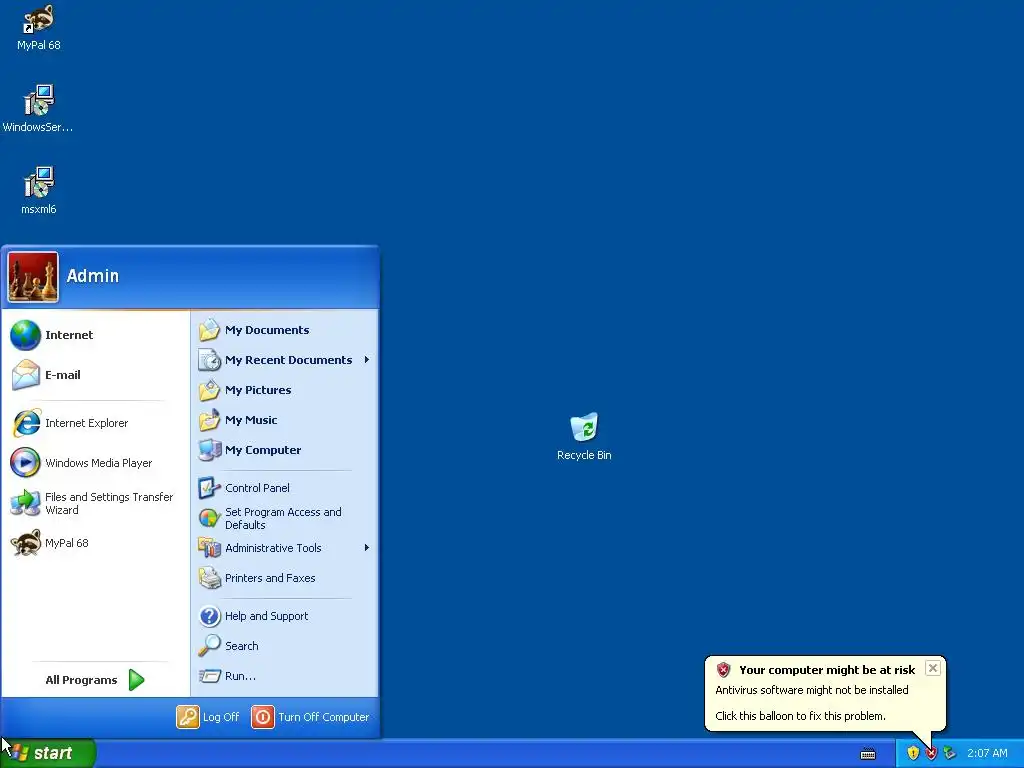This screenshot has height=768, width=1024.
Task: Click the 'Your computer might be at risk' title
Action: 827,670
